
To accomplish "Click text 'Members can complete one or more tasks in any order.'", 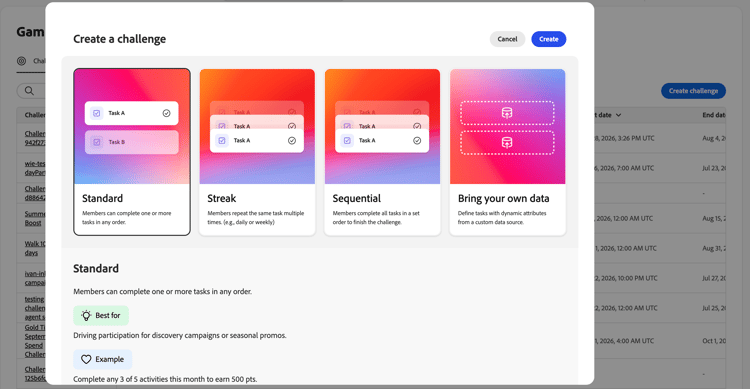I will pos(163,291).
